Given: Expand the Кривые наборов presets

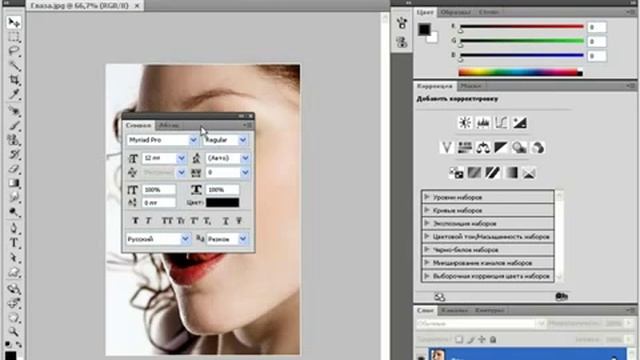Looking at the screenshot, I should 426,210.
